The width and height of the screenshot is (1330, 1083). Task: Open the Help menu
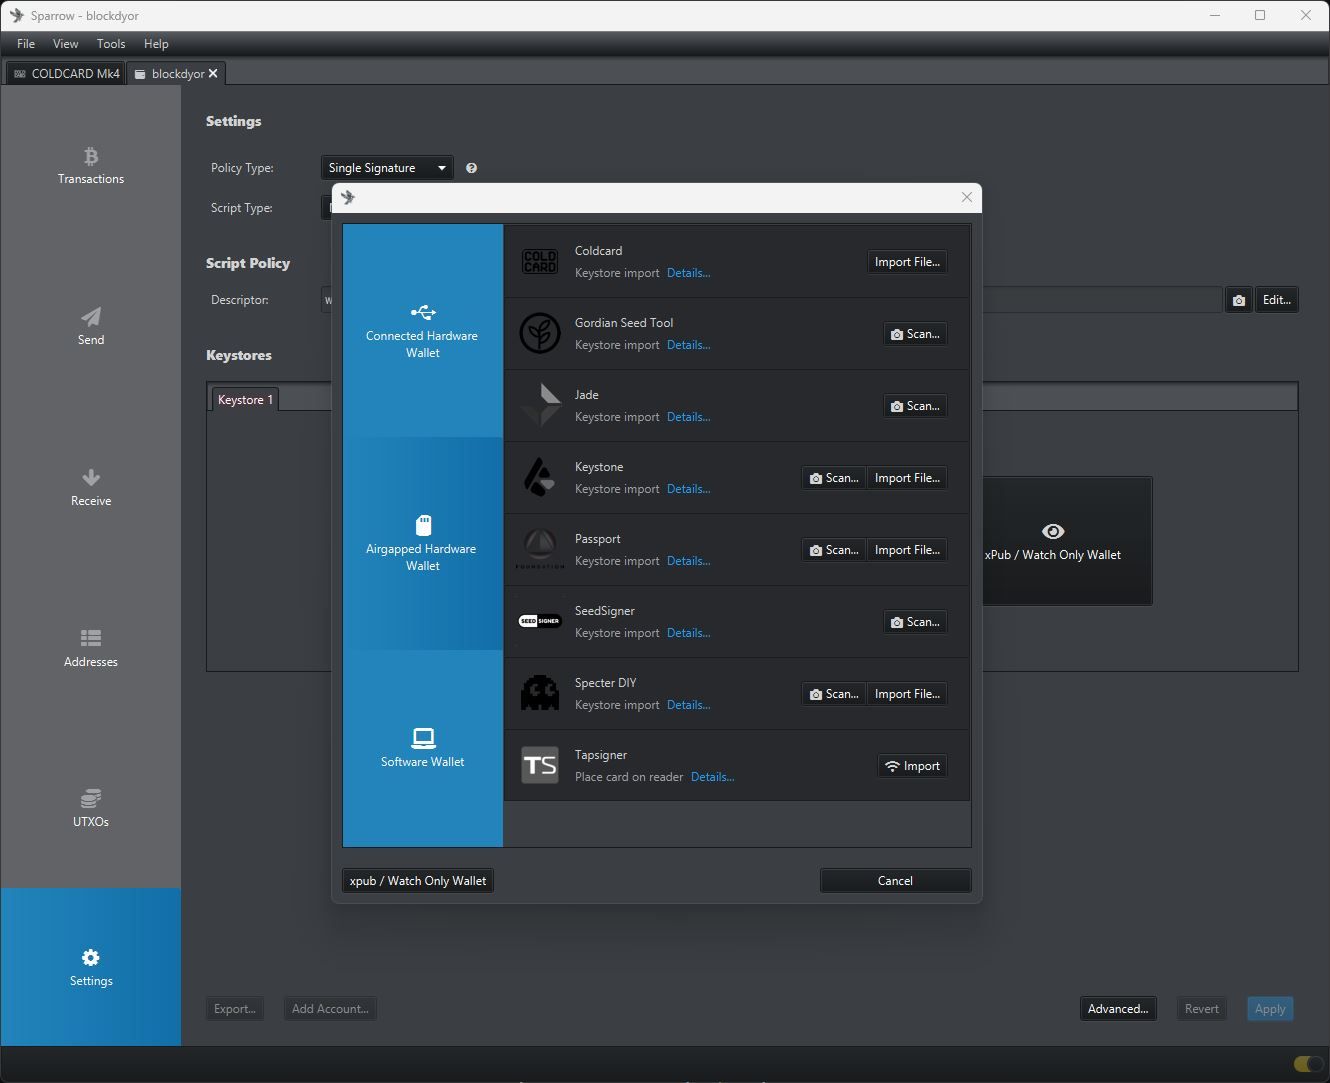click(156, 44)
